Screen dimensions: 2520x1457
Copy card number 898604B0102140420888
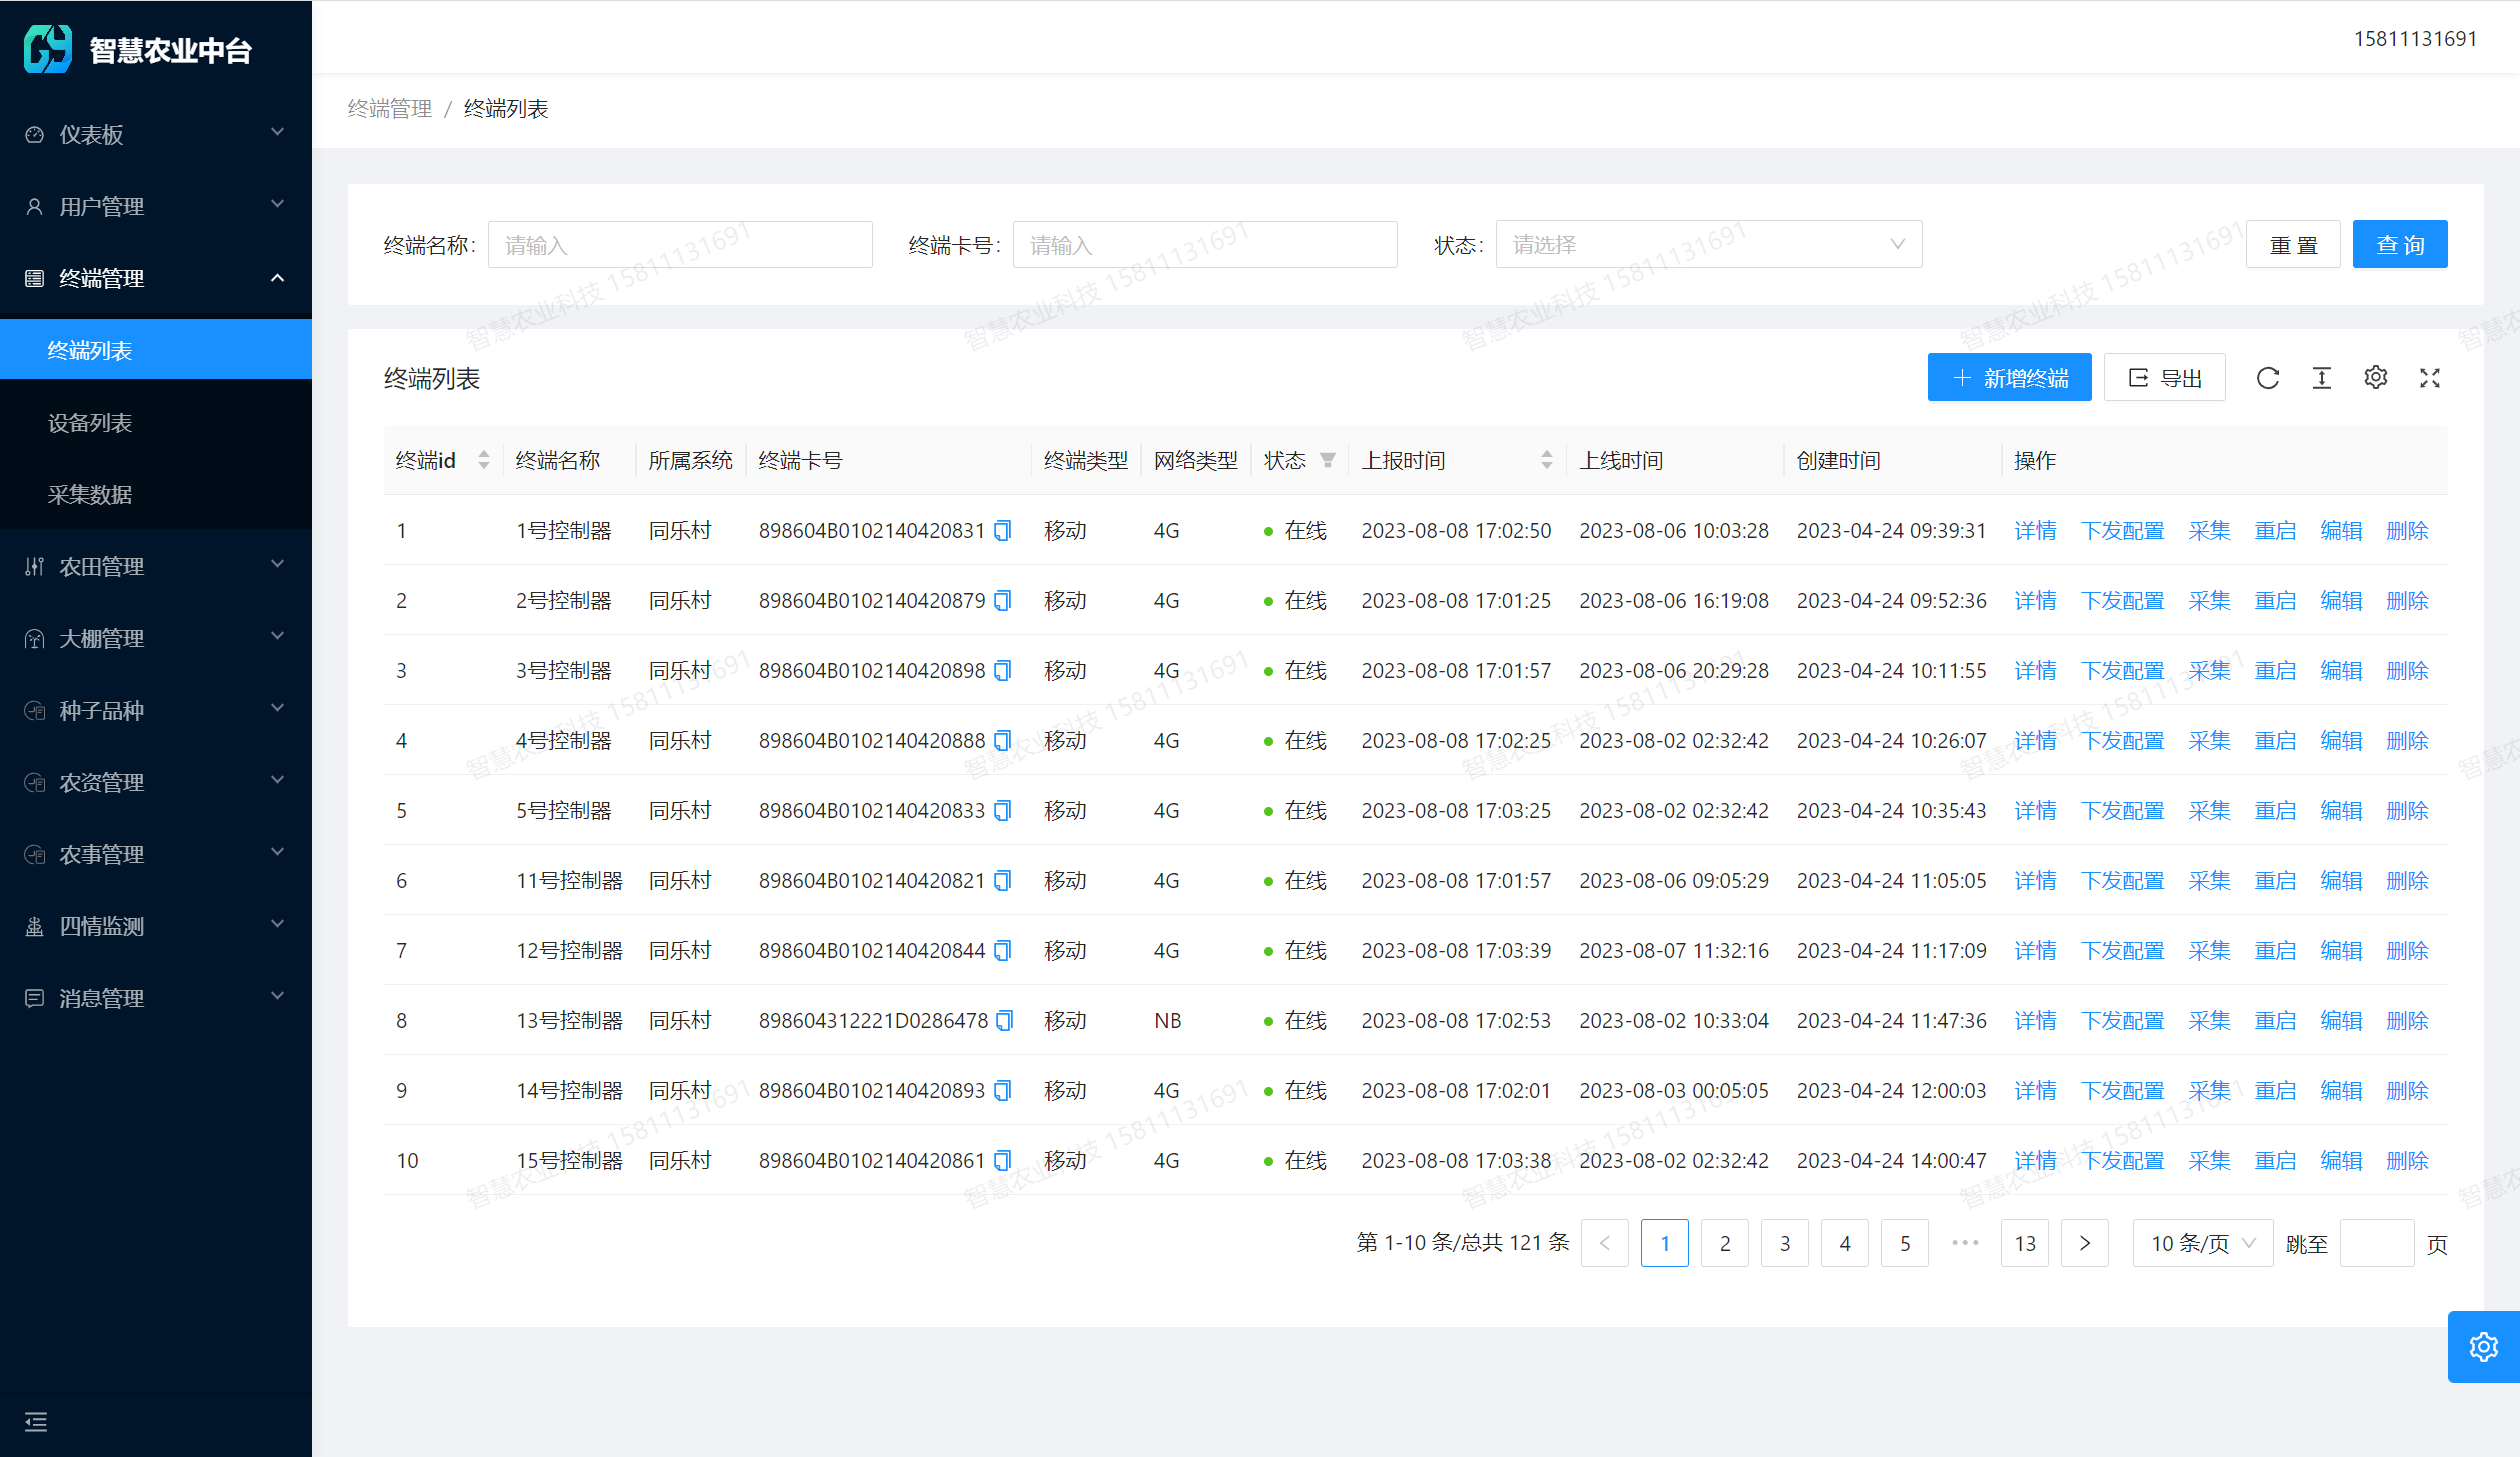[1002, 740]
